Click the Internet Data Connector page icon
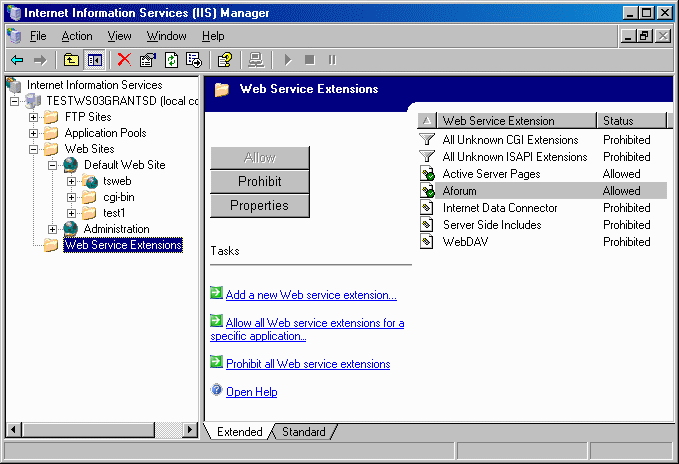This screenshot has height=464, width=679. tap(427, 208)
